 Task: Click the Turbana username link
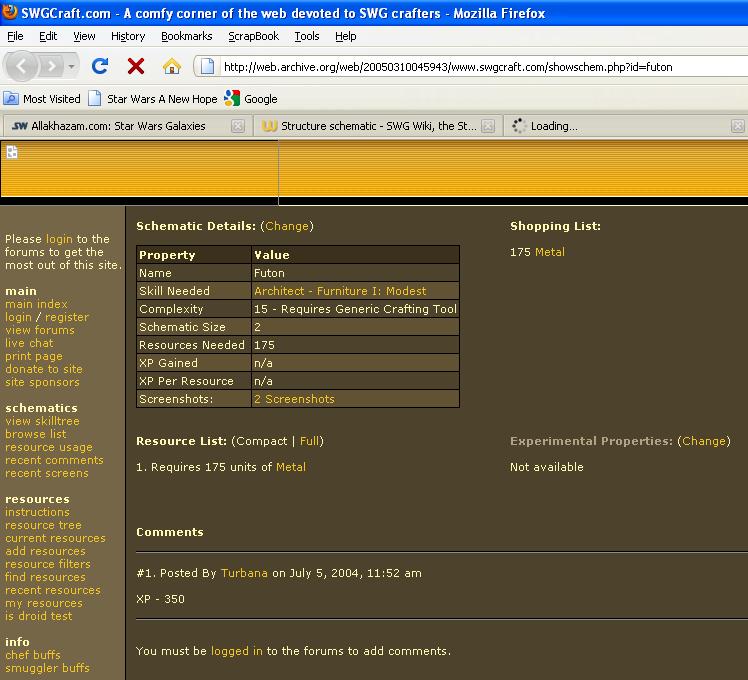tap(244, 573)
